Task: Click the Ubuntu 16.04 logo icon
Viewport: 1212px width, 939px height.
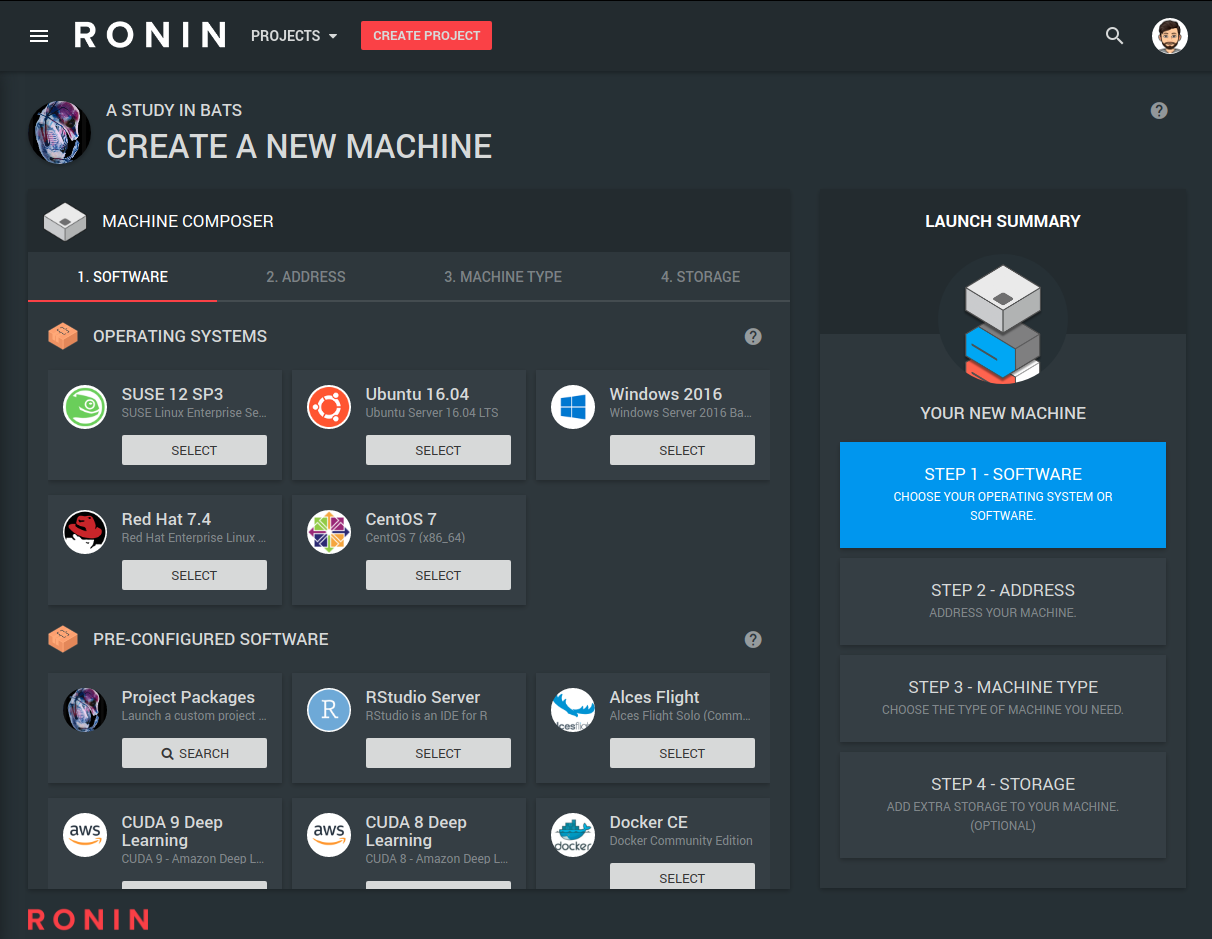Action: point(329,408)
